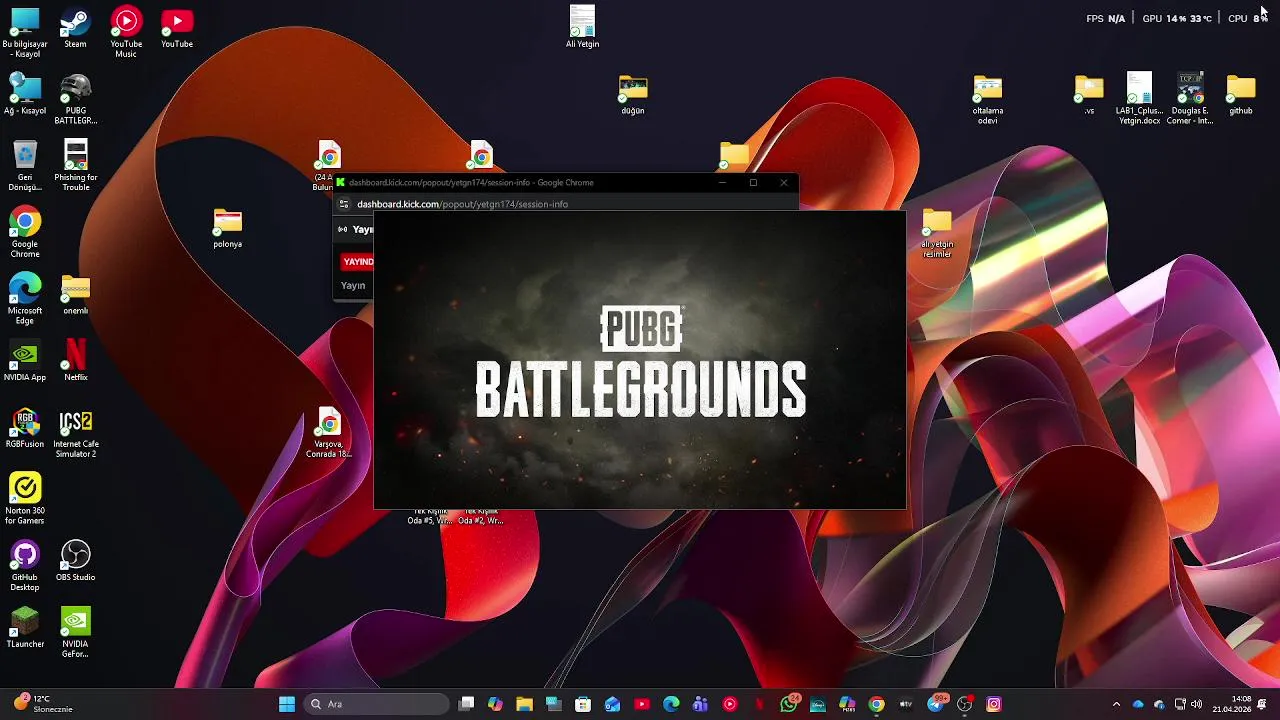Open the network status tray icon
The height and width of the screenshot is (720, 1280).
(x=1180, y=704)
